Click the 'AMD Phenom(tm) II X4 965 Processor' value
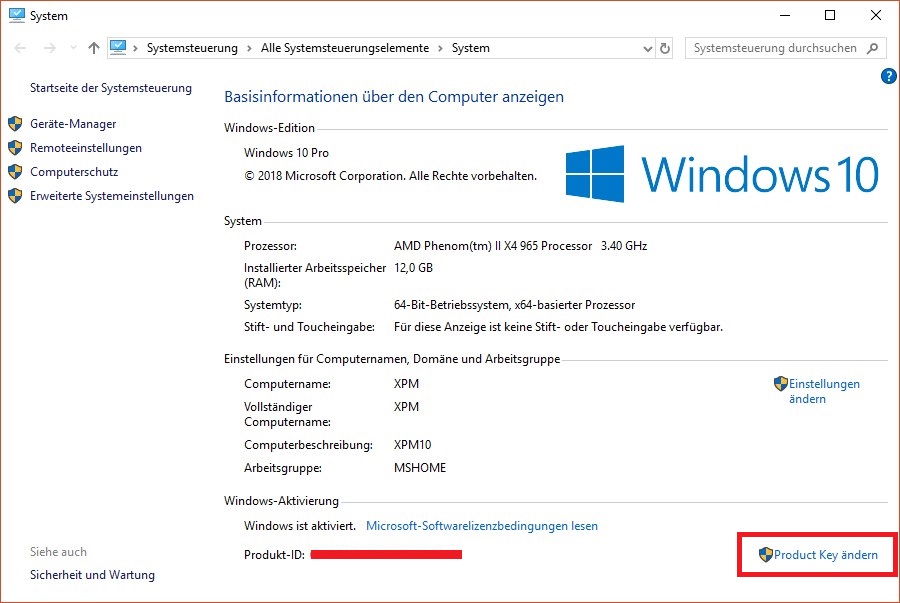This screenshot has height=603, width=900. 492,246
